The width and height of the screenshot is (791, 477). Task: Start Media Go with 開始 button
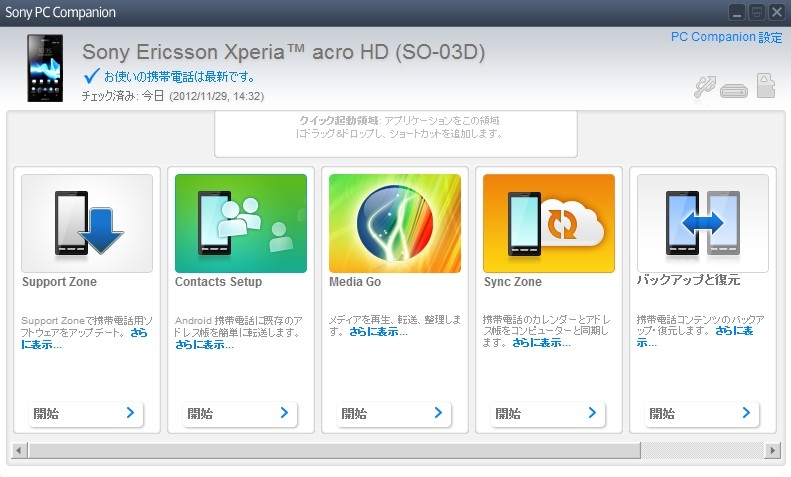coord(393,413)
